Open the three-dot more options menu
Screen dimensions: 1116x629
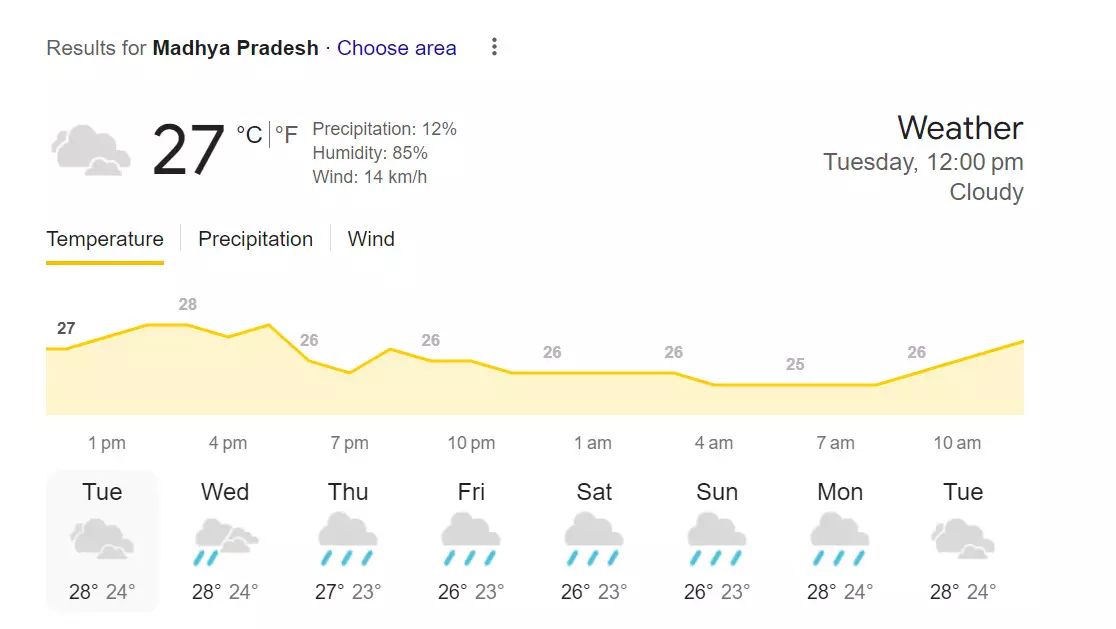coord(494,47)
